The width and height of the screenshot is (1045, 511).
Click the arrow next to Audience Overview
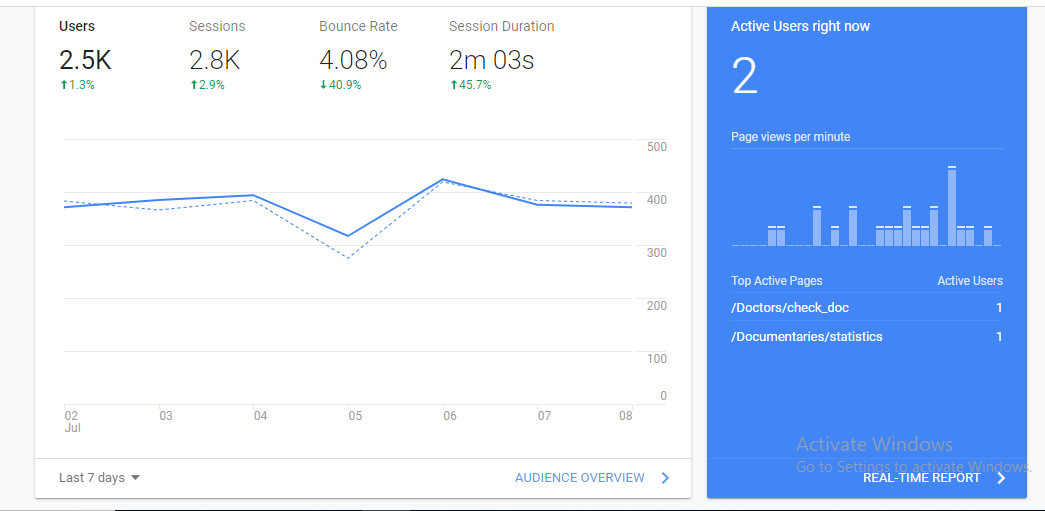coord(664,478)
